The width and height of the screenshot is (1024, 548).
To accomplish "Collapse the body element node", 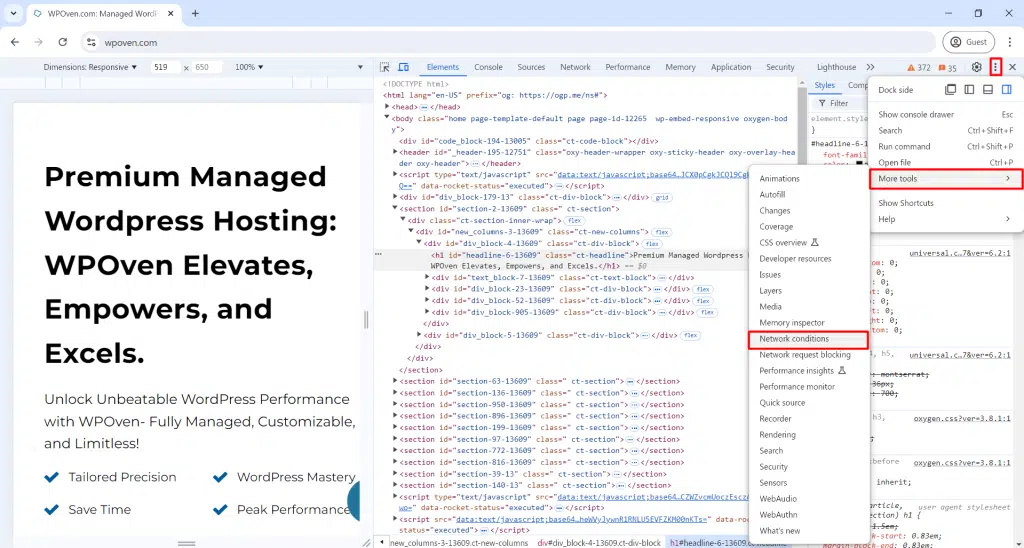I will [387, 118].
